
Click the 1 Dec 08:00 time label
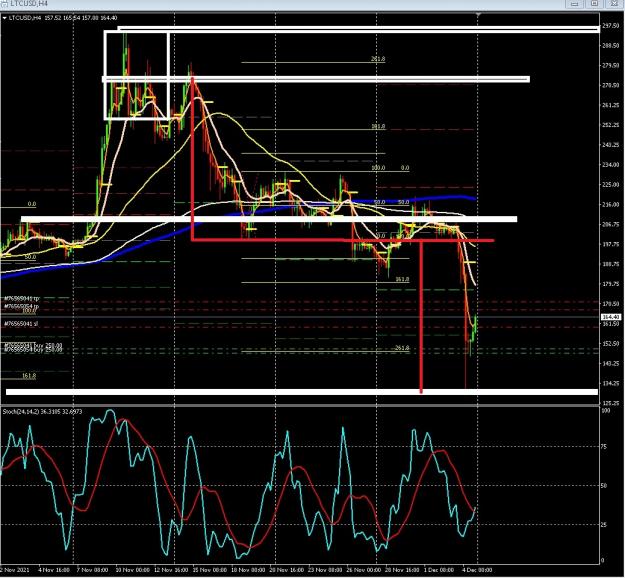[x=438, y=570]
